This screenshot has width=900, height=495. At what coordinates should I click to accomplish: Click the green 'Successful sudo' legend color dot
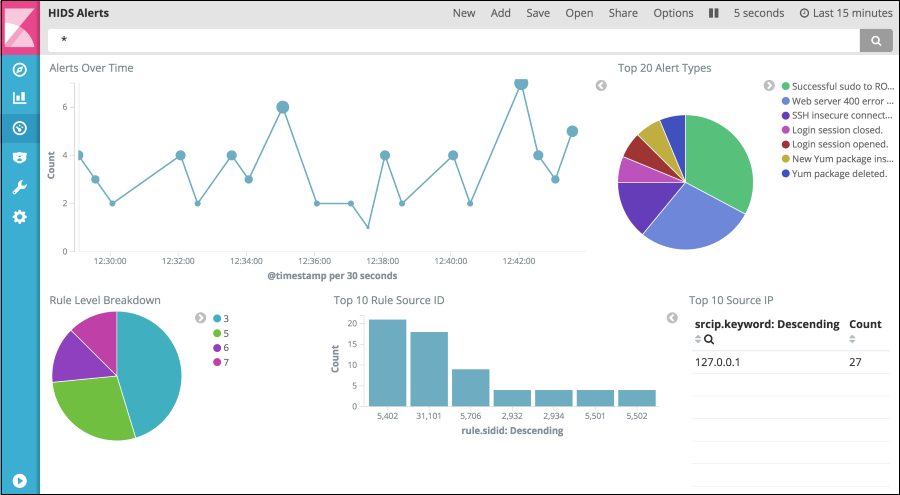tap(786, 87)
